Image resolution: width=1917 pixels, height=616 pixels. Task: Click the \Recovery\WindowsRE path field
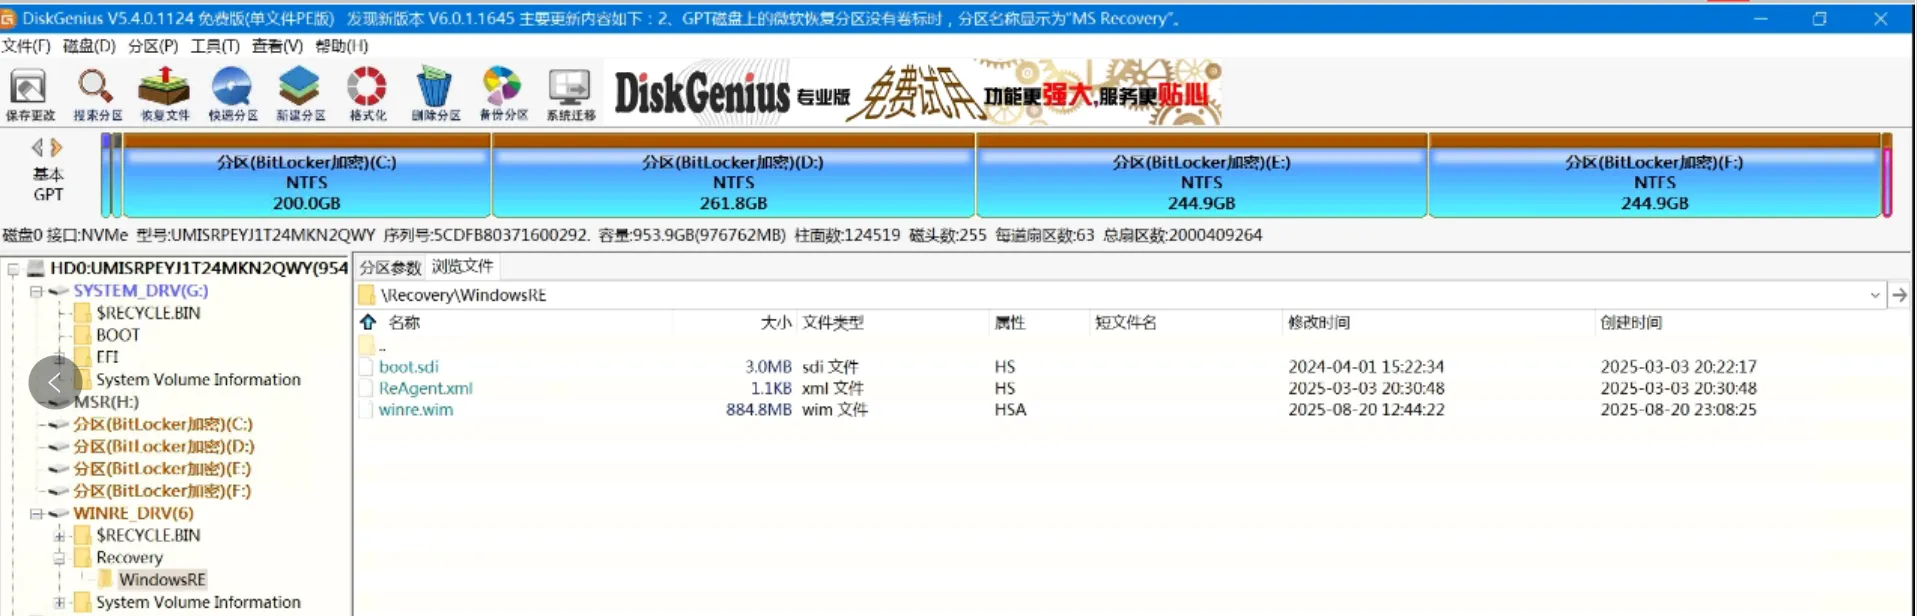pos(1120,295)
